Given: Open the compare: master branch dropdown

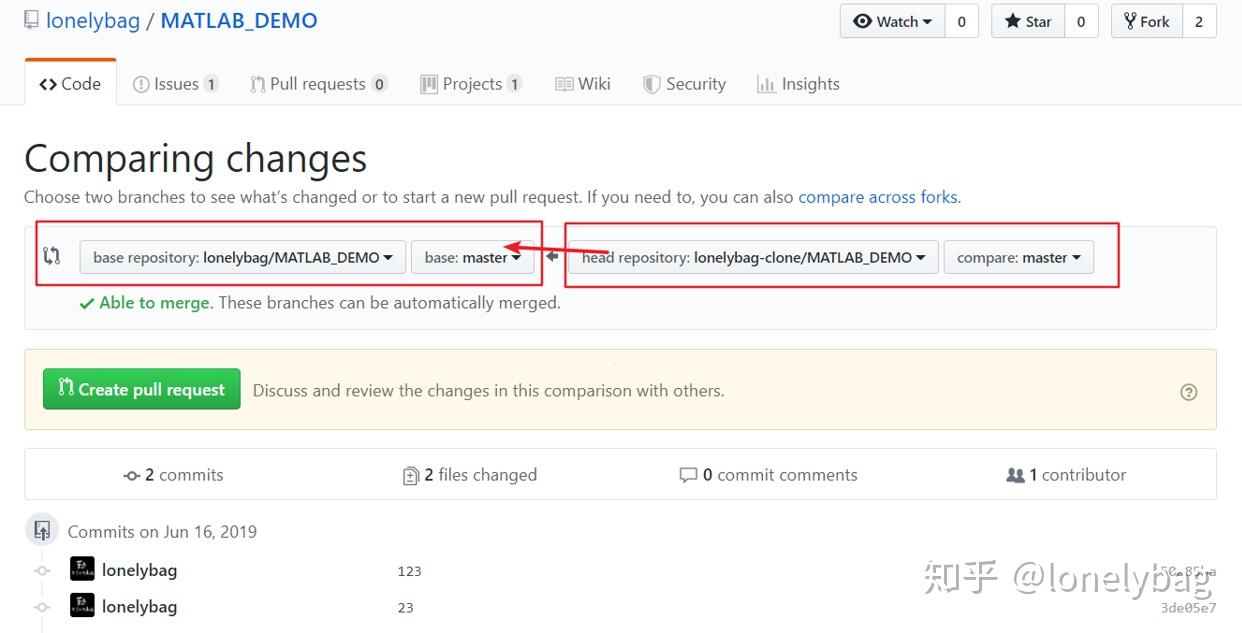Looking at the screenshot, I should (1019, 257).
